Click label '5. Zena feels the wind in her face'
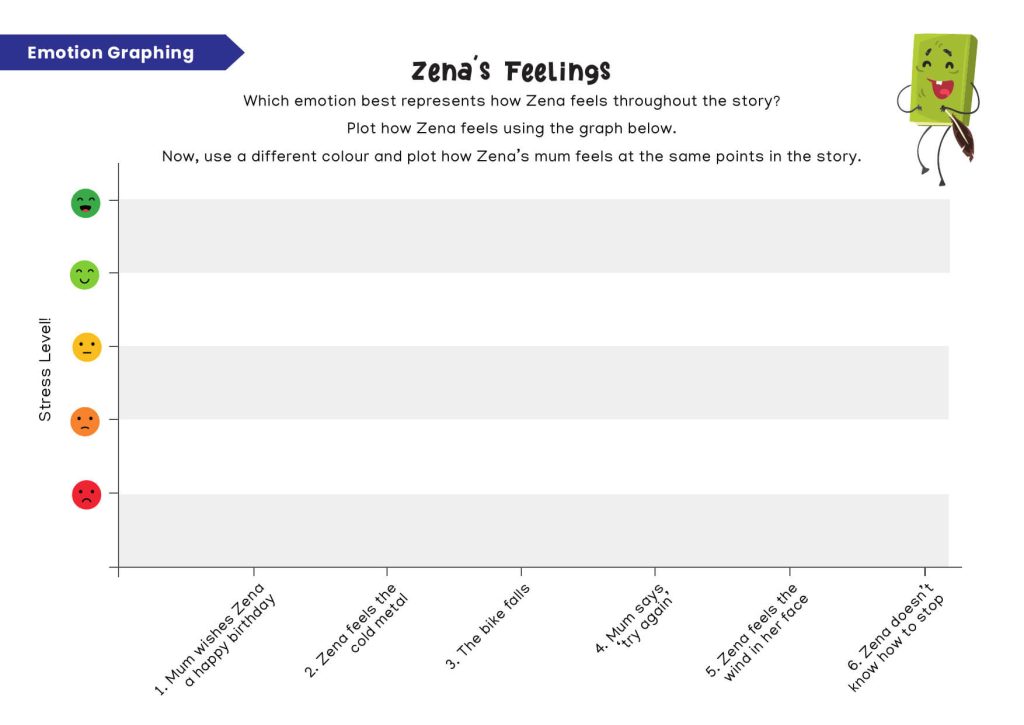 tap(758, 632)
